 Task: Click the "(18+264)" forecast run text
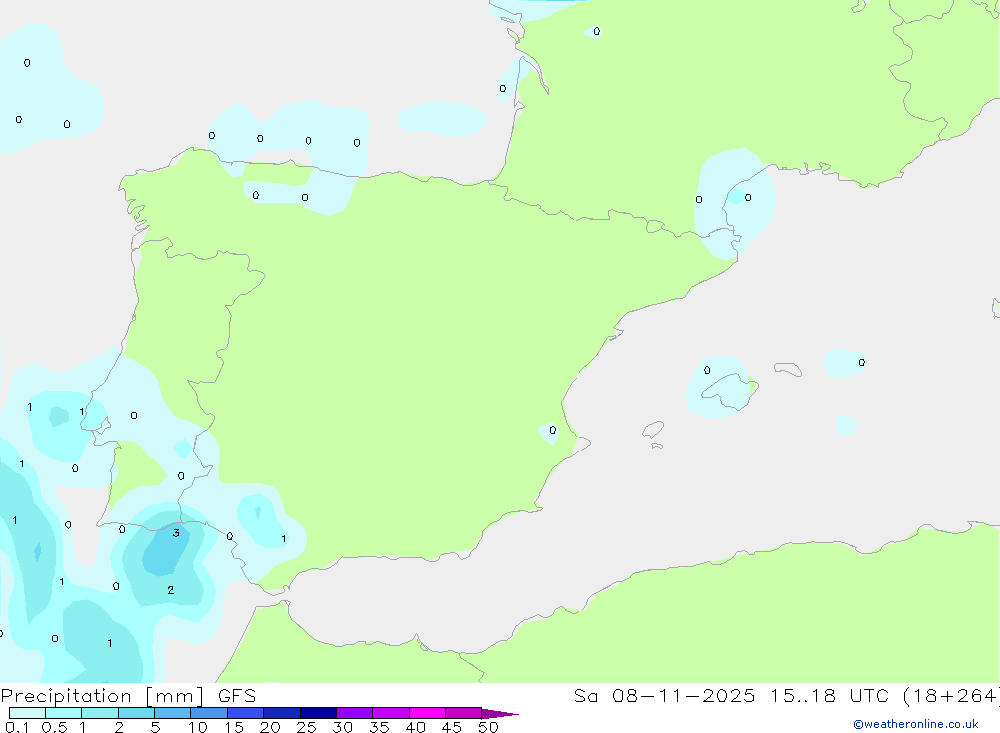pos(950,695)
